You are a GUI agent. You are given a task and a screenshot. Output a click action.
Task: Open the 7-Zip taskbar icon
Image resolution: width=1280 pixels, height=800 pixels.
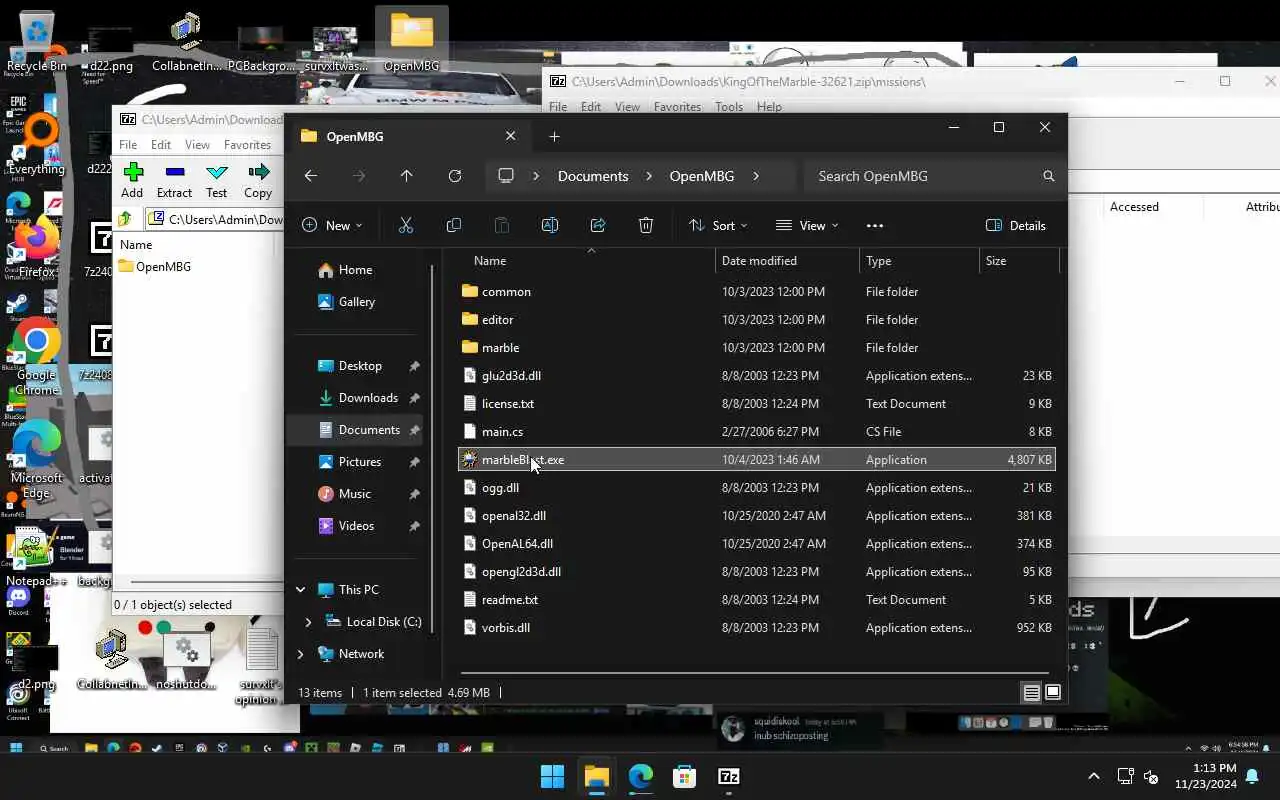coord(729,776)
